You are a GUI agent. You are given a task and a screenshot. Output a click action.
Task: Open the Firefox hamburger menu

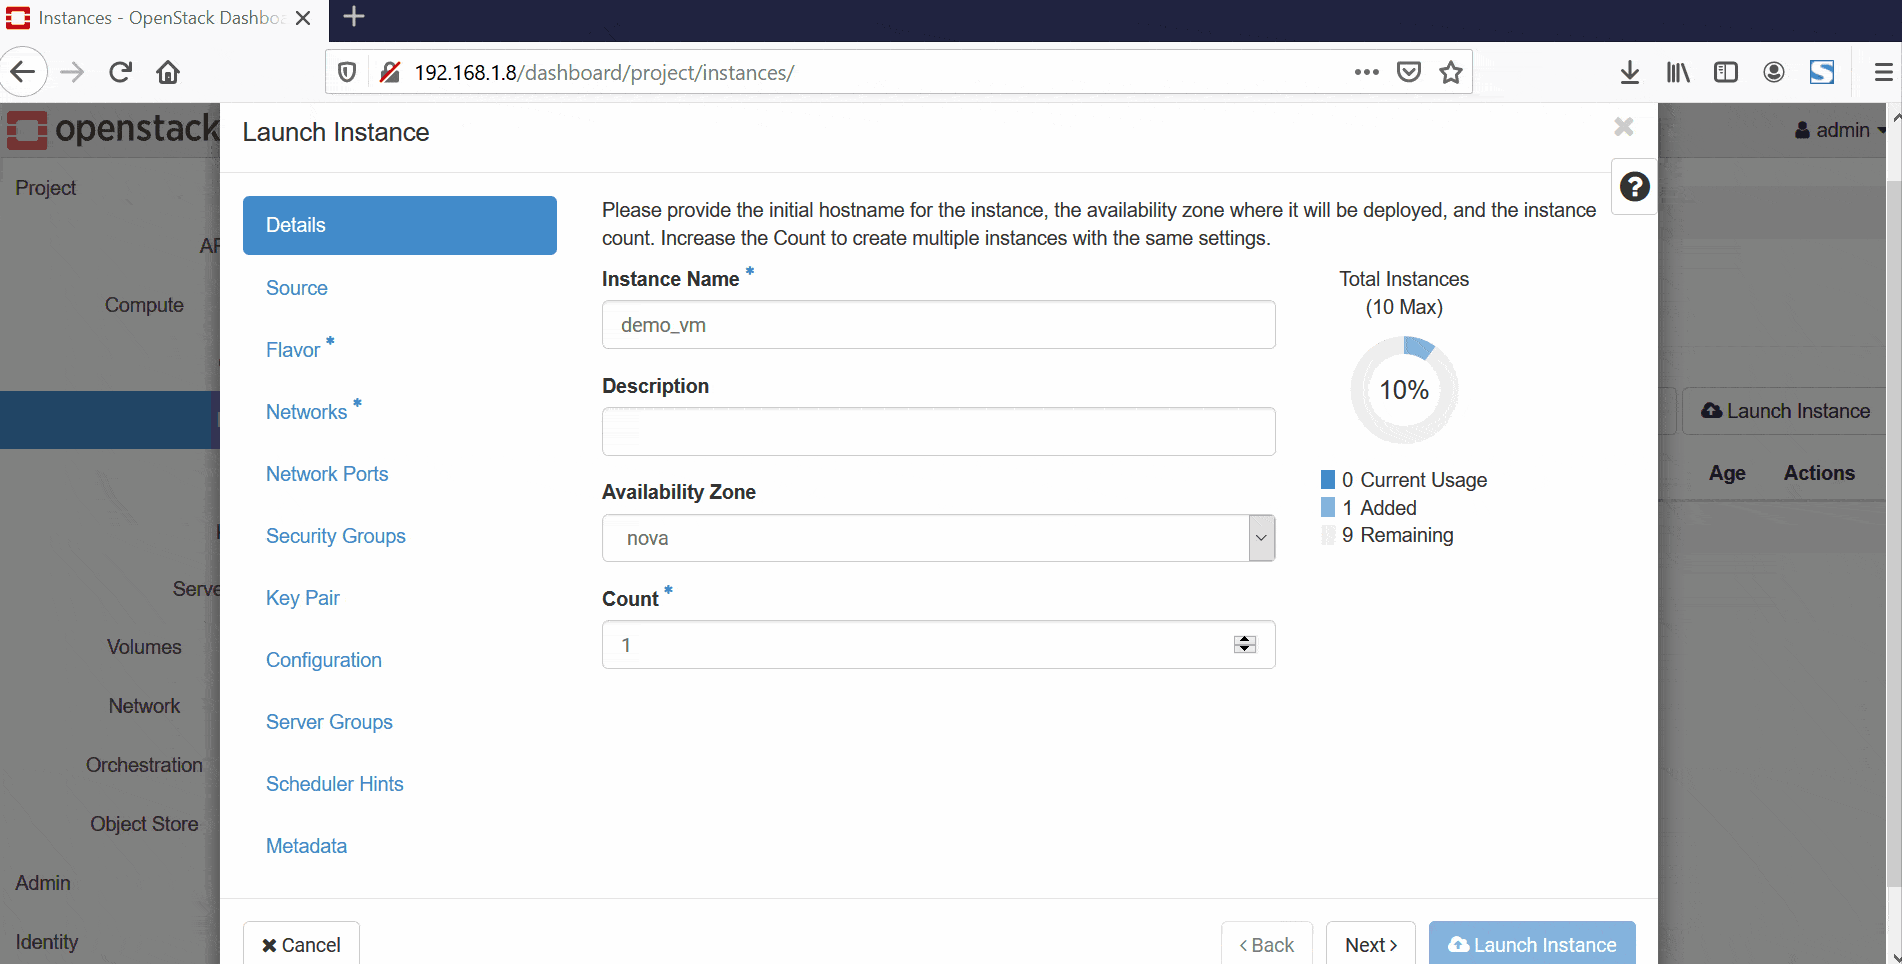[1884, 72]
